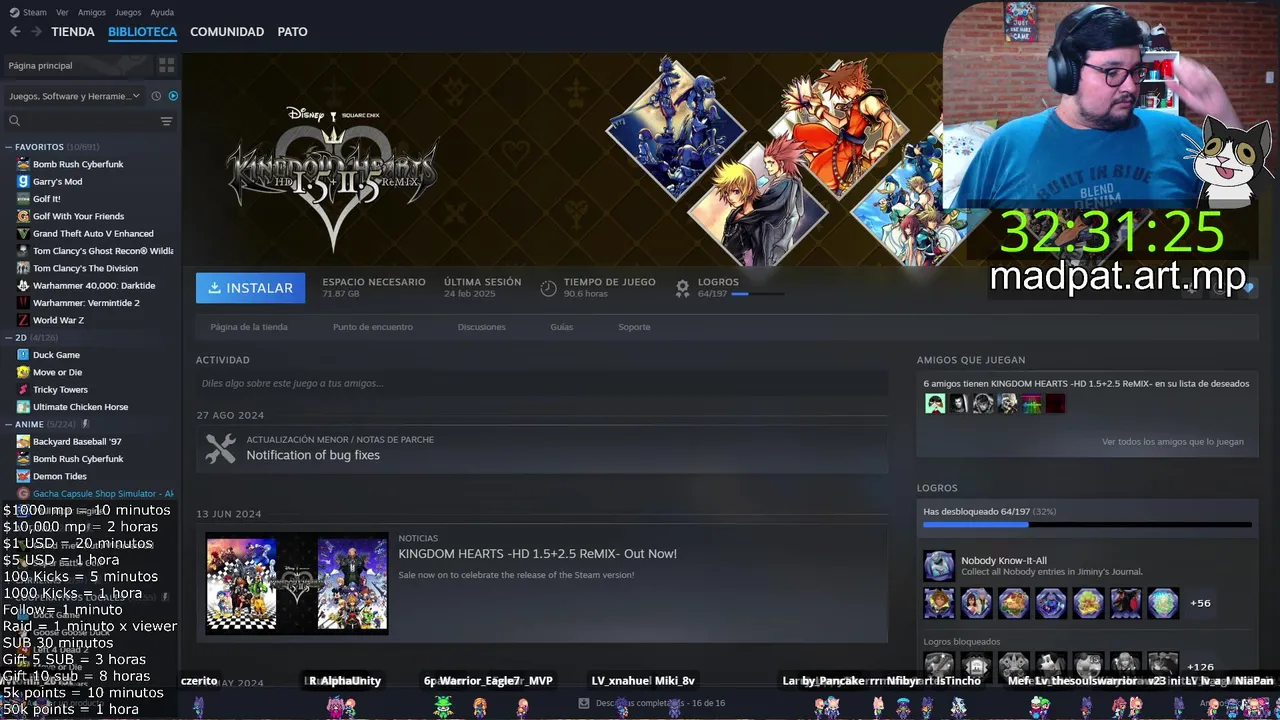Select Backyard Baseball '97 entry

pyautogui.click(x=77, y=442)
